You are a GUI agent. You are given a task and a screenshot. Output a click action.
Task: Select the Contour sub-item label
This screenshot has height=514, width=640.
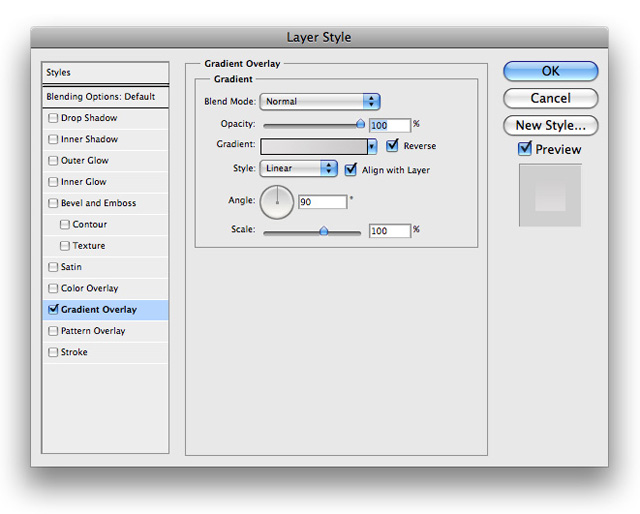(x=89, y=225)
